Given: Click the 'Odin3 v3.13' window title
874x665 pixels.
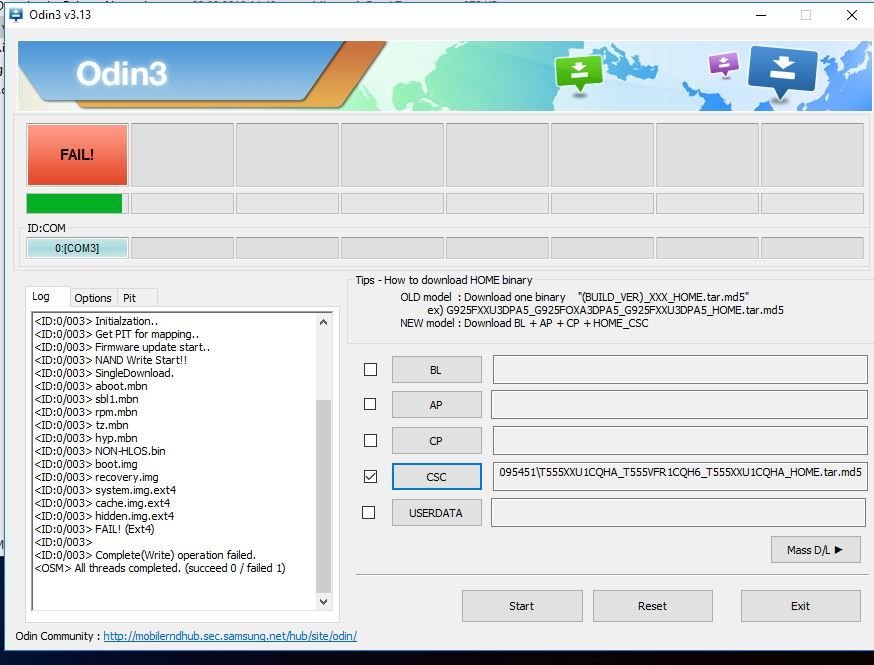Looking at the screenshot, I should [60, 15].
